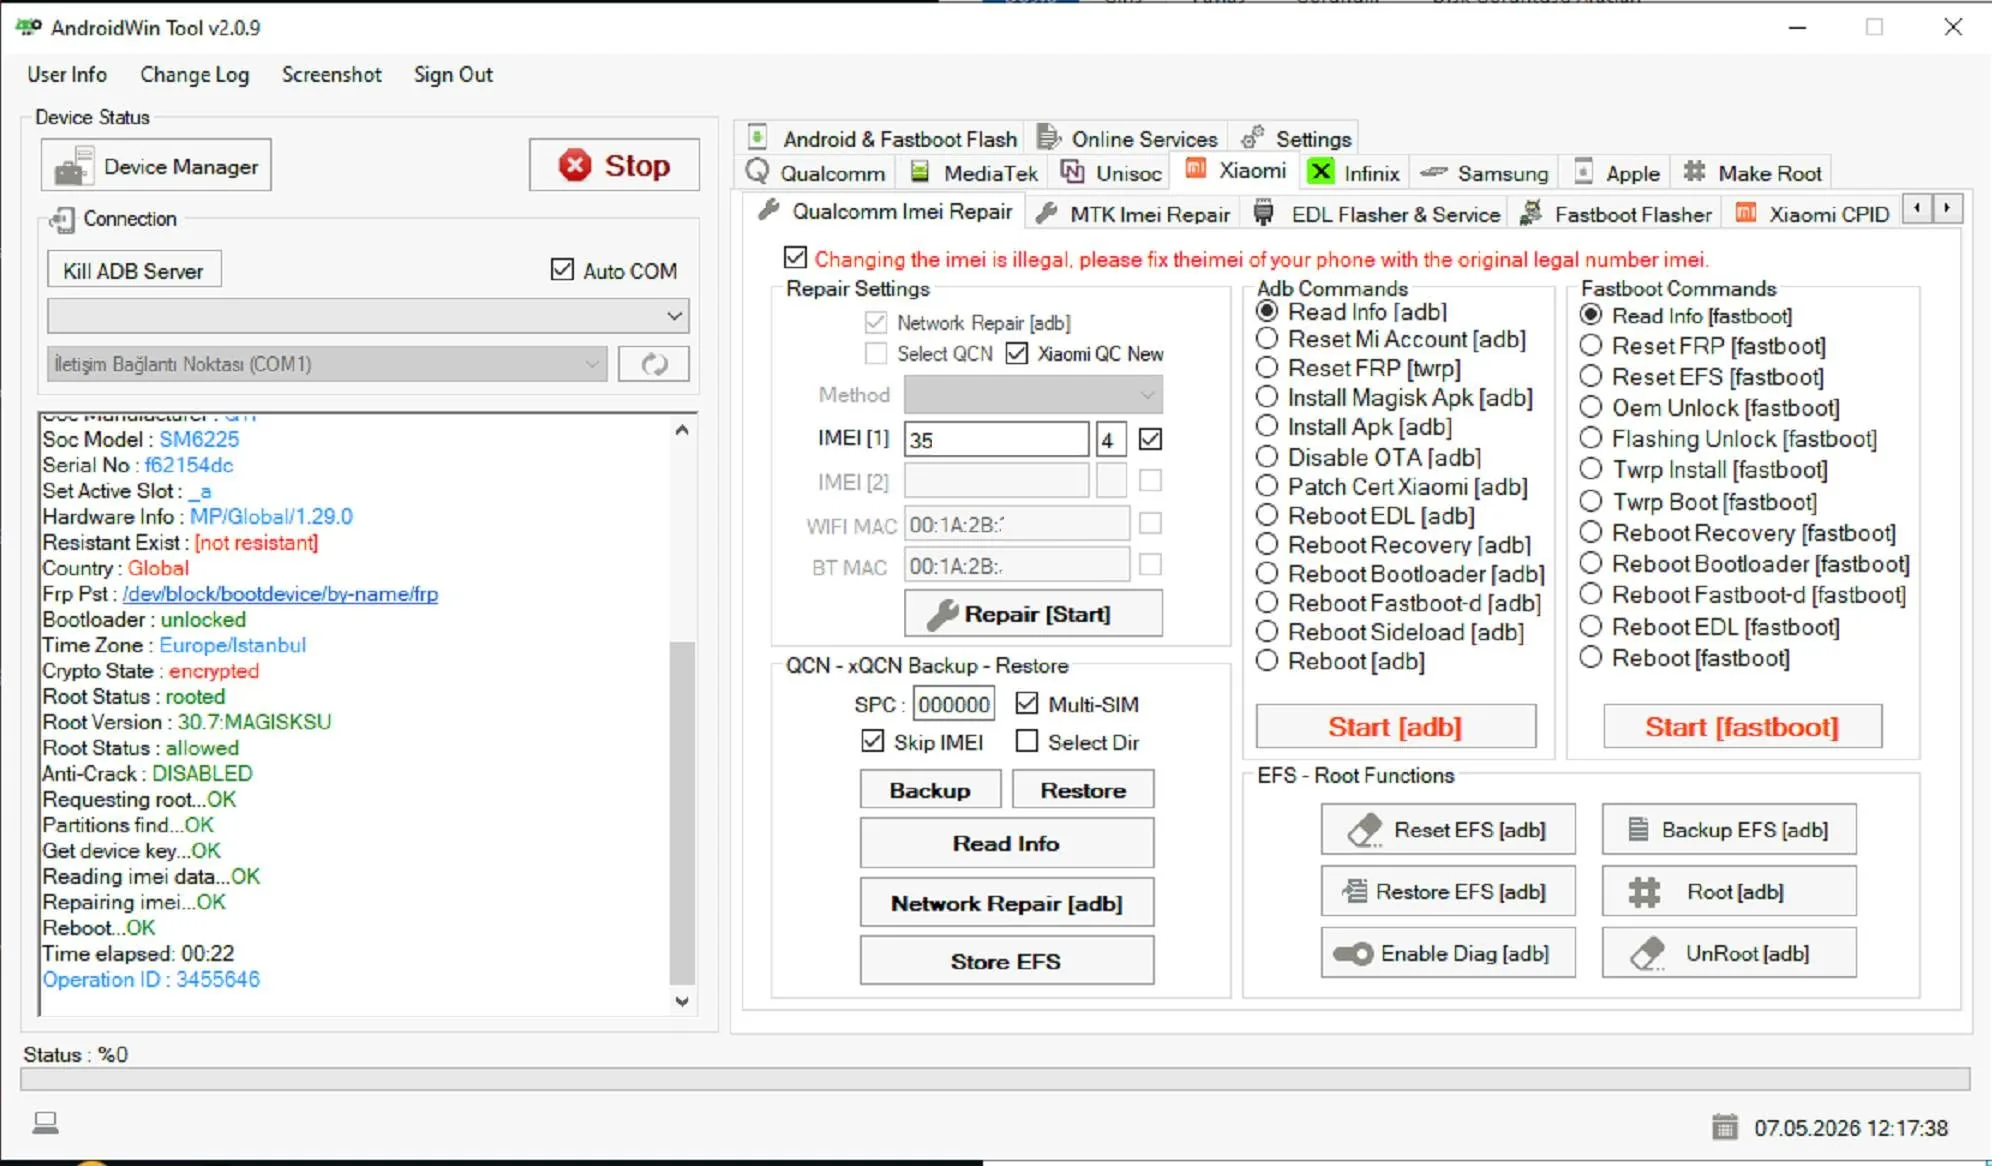This screenshot has width=1992, height=1166.
Task: Open the /dev/block/bootdevice/by-name/frp link
Action: tap(280, 593)
